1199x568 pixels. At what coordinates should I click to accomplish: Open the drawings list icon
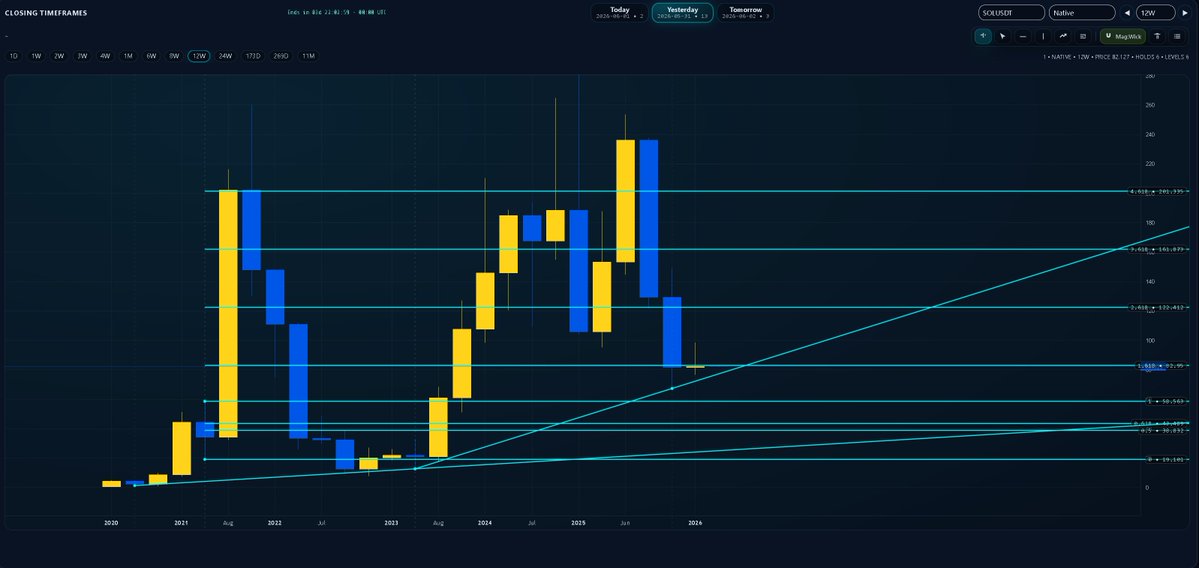point(1177,36)
